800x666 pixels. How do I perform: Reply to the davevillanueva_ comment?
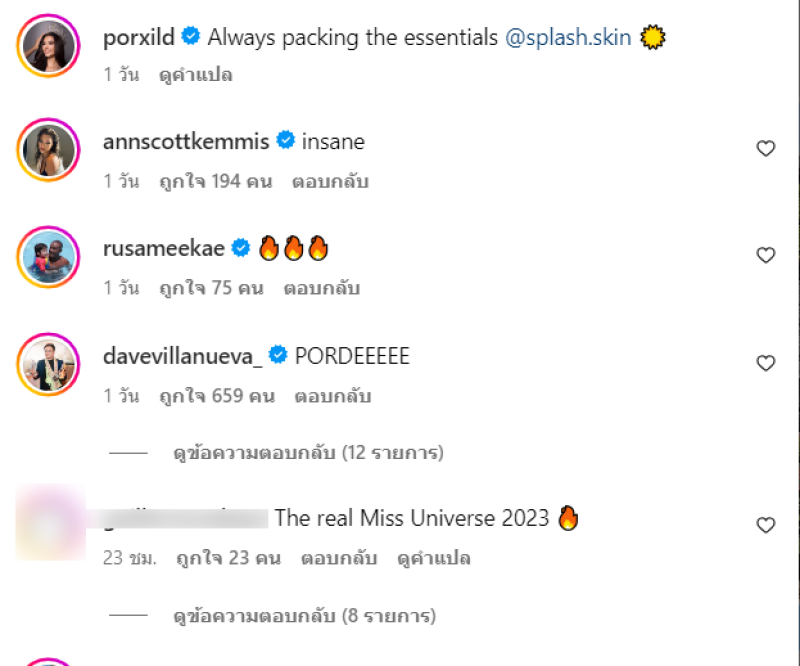[332, 396]
